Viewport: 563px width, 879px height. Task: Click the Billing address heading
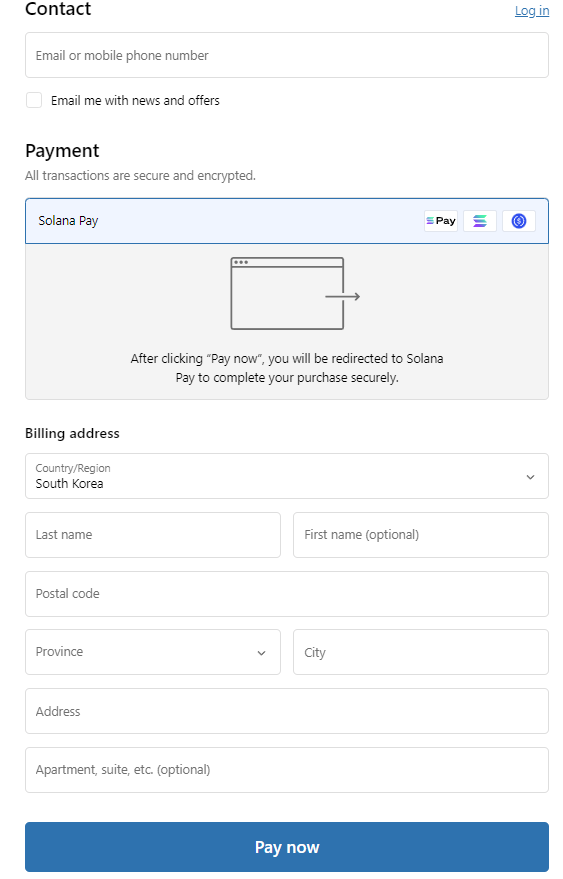(72, 433)
